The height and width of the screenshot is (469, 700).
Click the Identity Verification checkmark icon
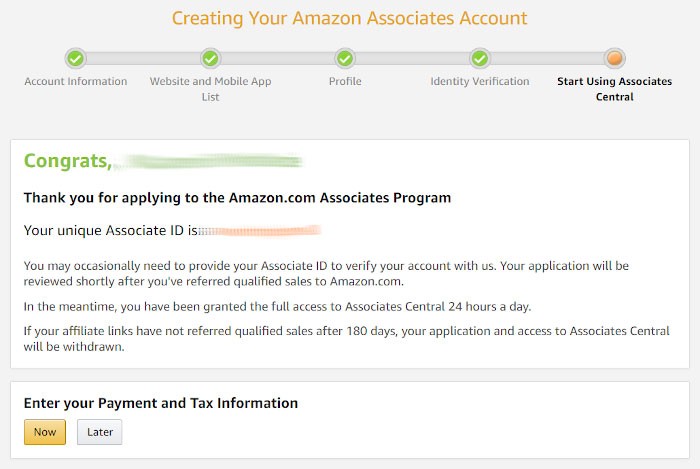[x=480, y=58]
